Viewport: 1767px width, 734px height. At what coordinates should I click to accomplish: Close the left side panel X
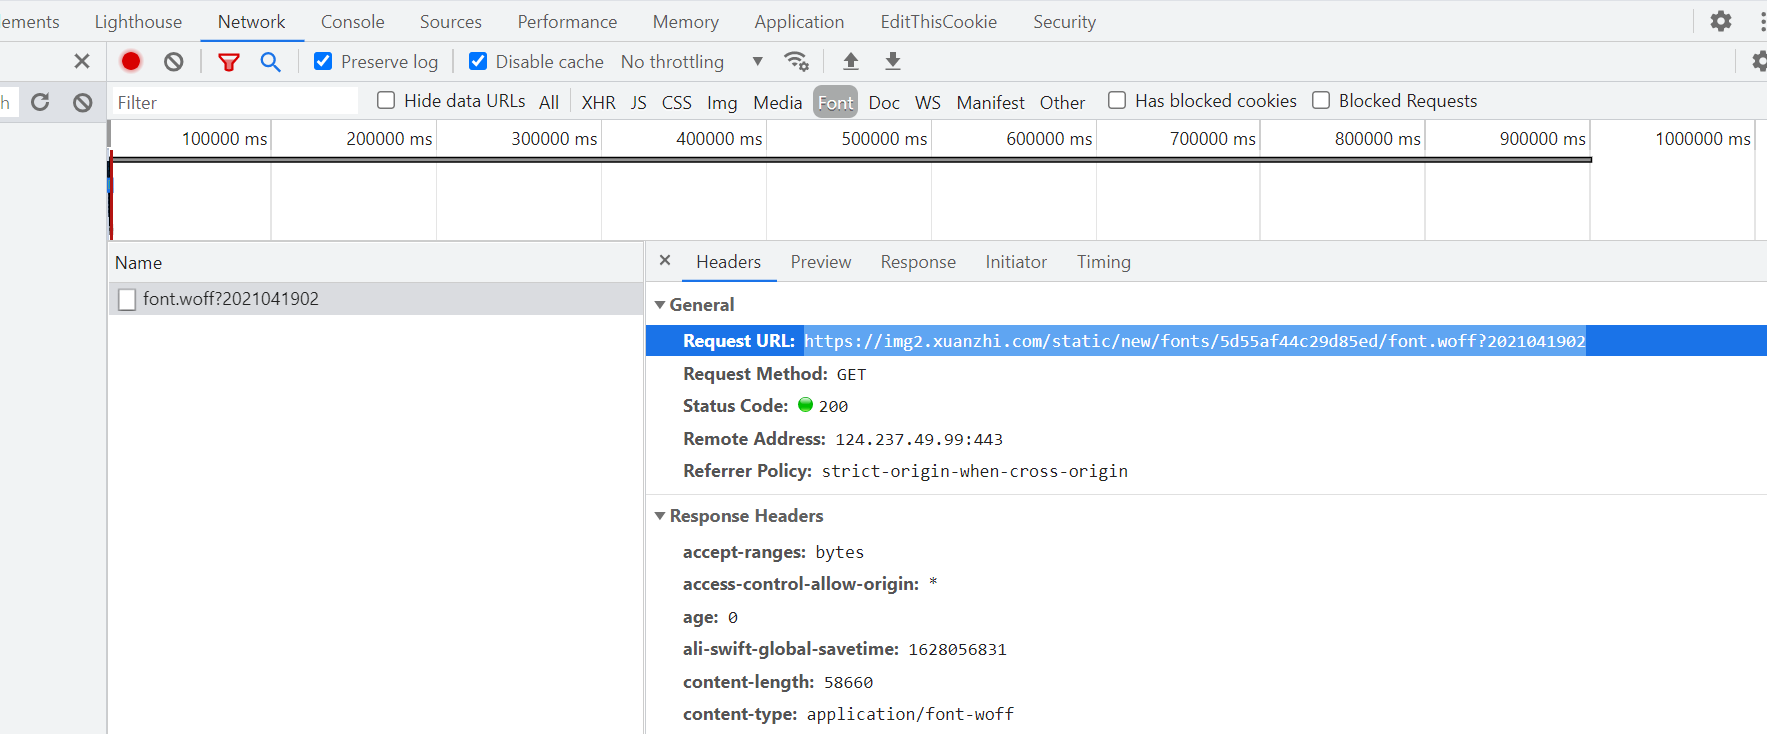82,61
